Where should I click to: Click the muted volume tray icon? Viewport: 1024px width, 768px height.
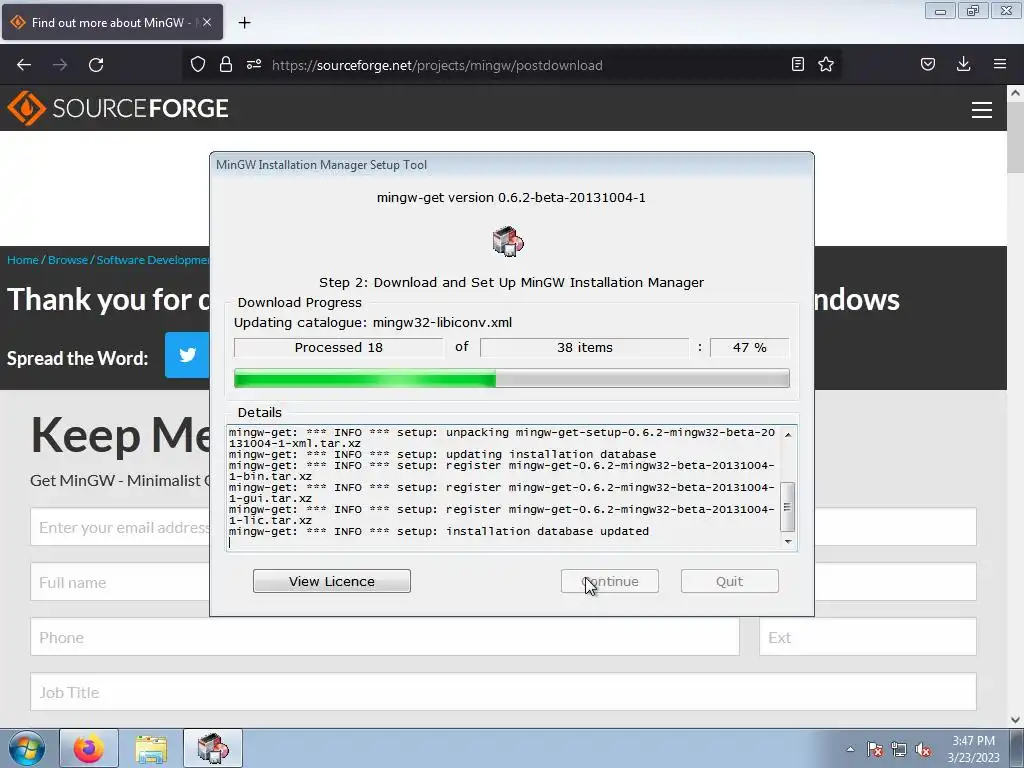923,750
